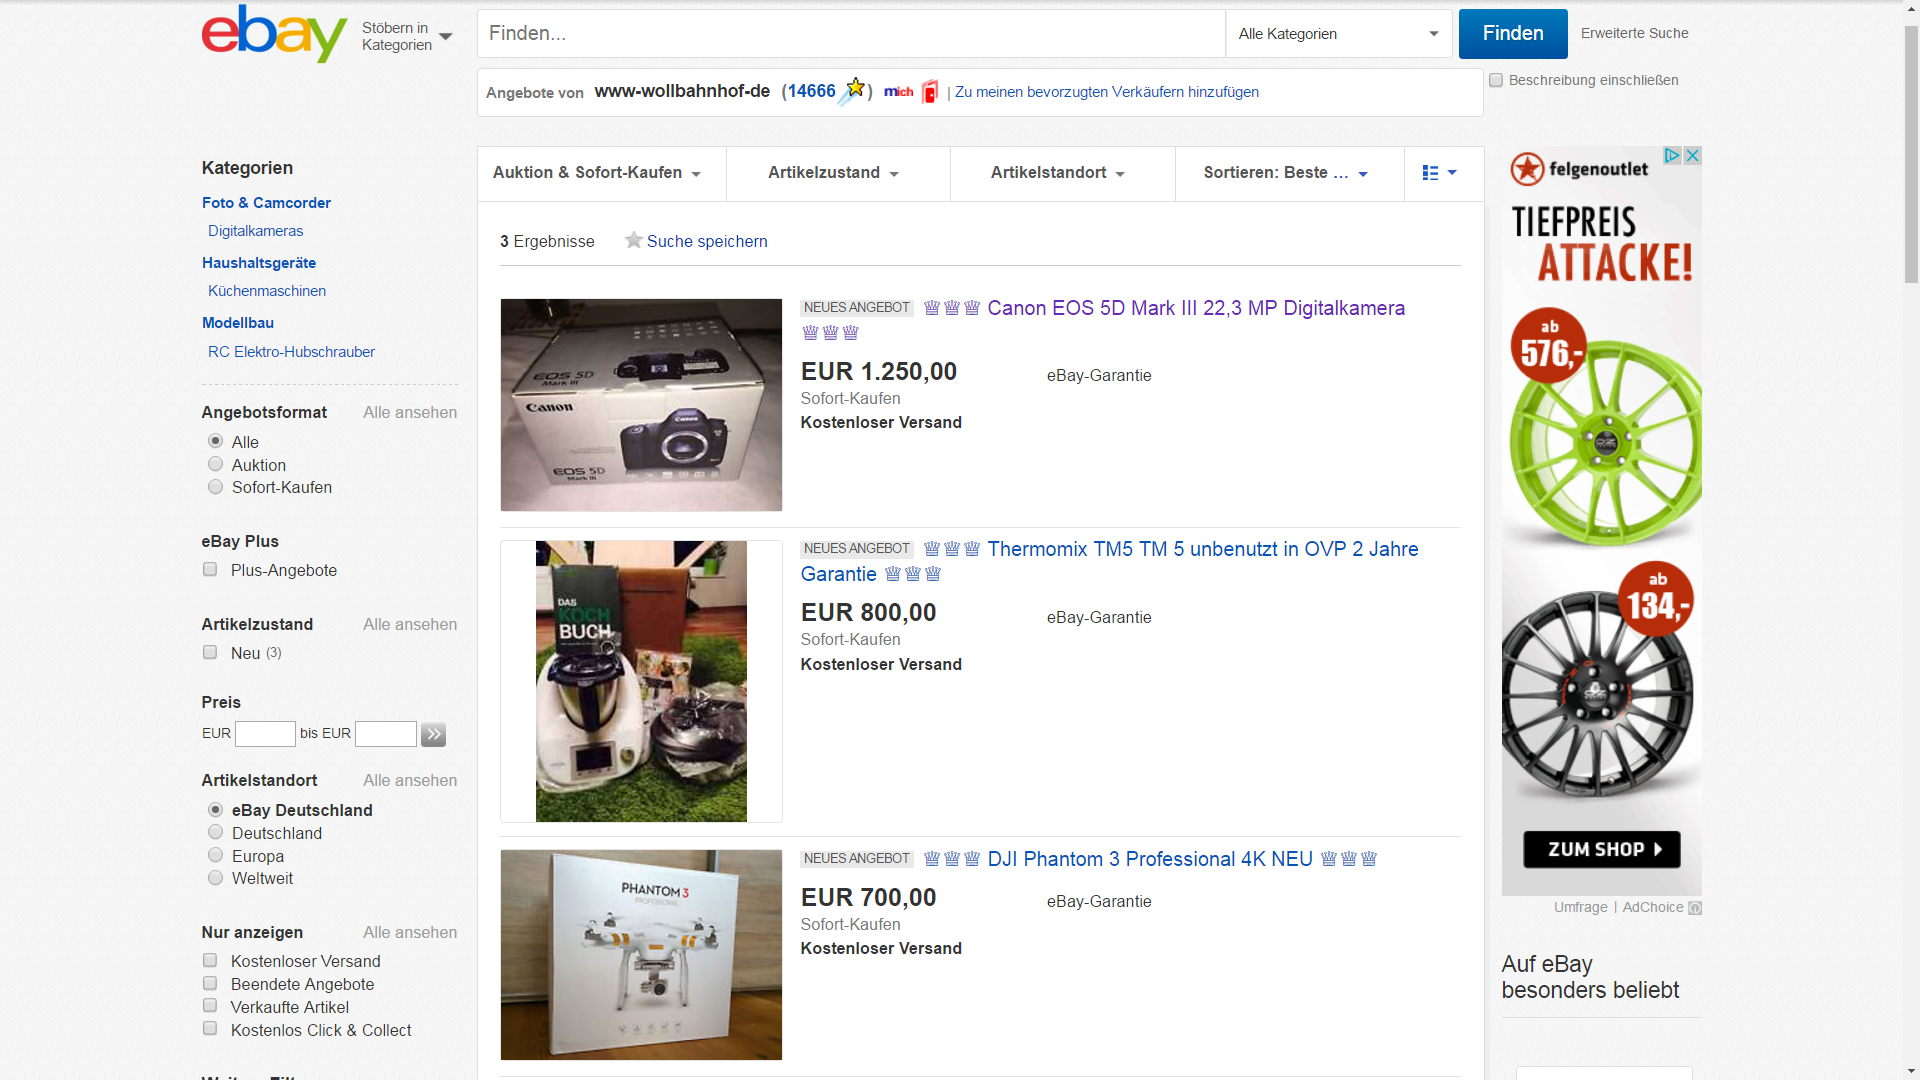Open the seller's eBay shop door icon
This screenshot has width=1920, height=1080.
[x=930, y=92]
